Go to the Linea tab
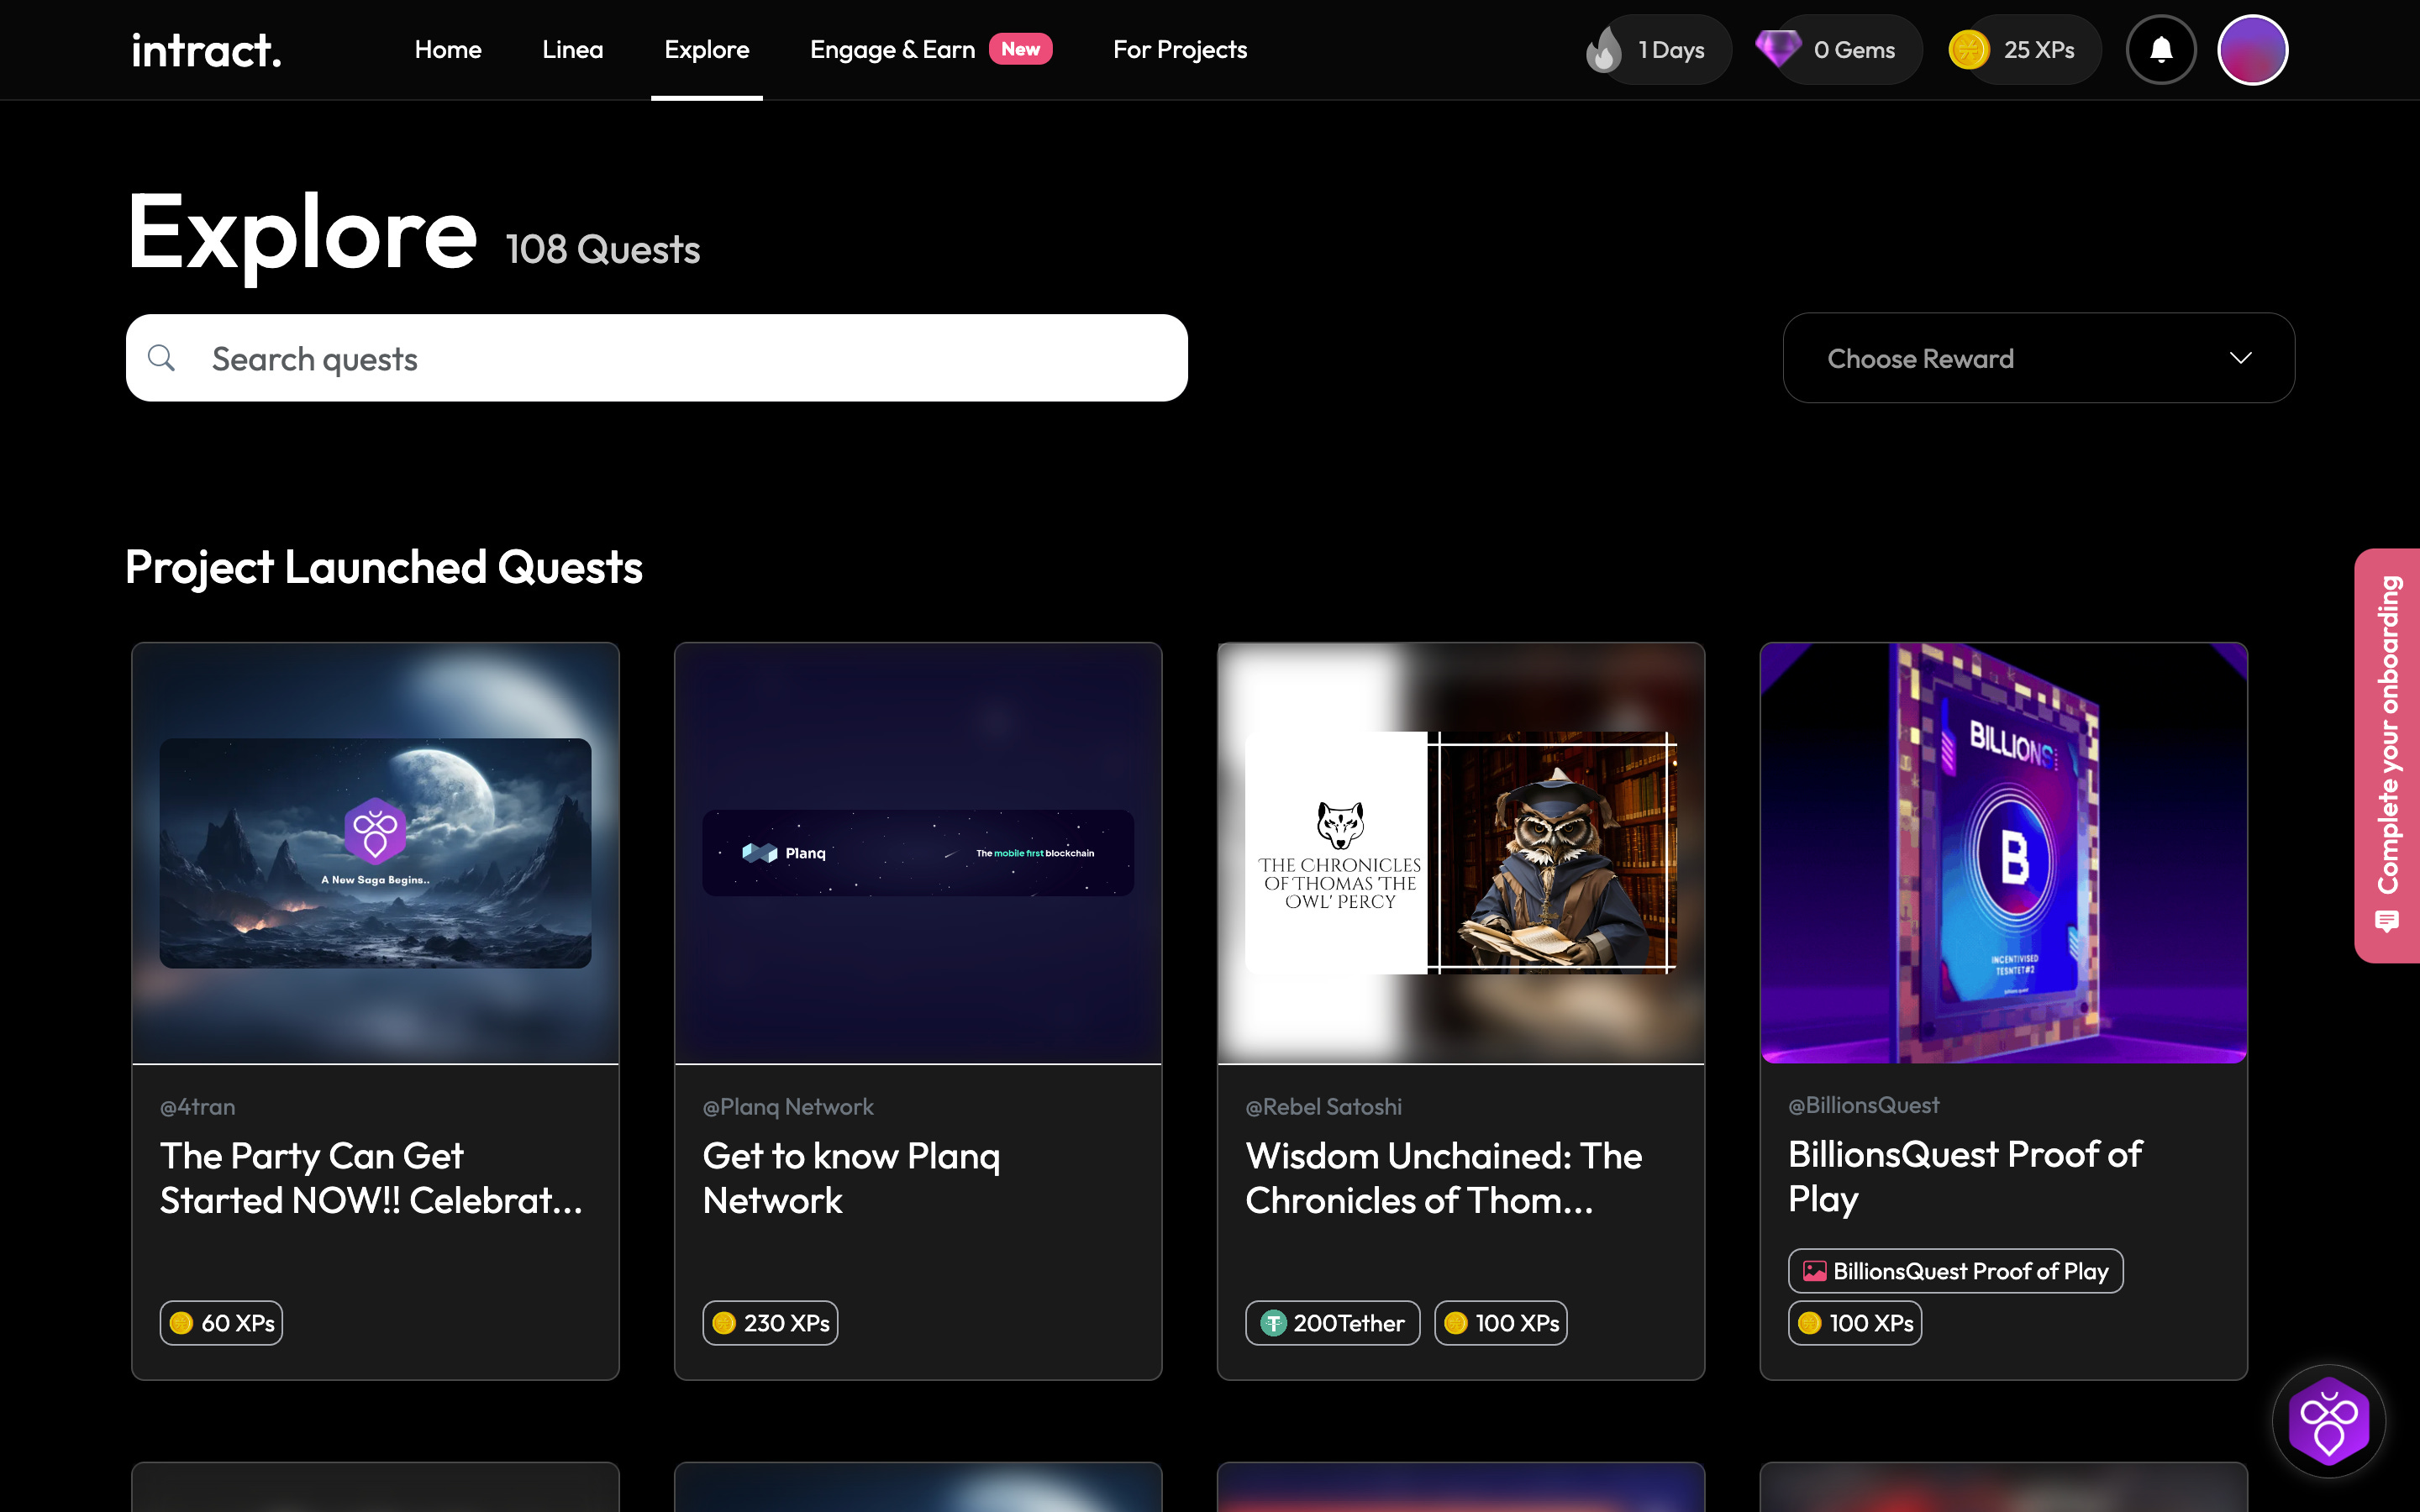The height and width of the screenshot is (1512, 2420). tap(572, 50)
